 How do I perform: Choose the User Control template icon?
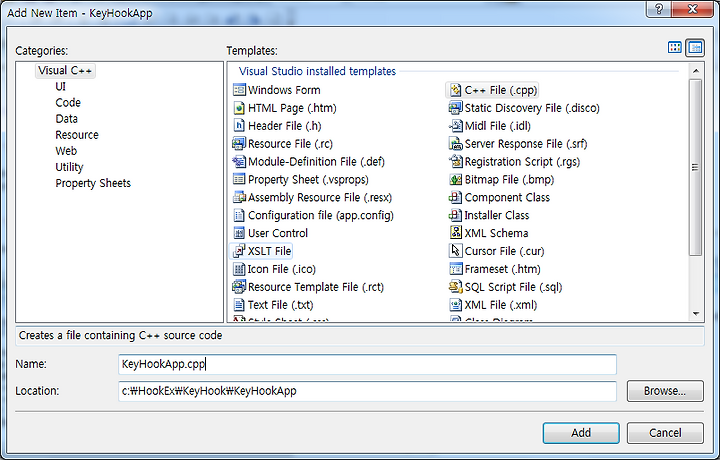point(239,233)
